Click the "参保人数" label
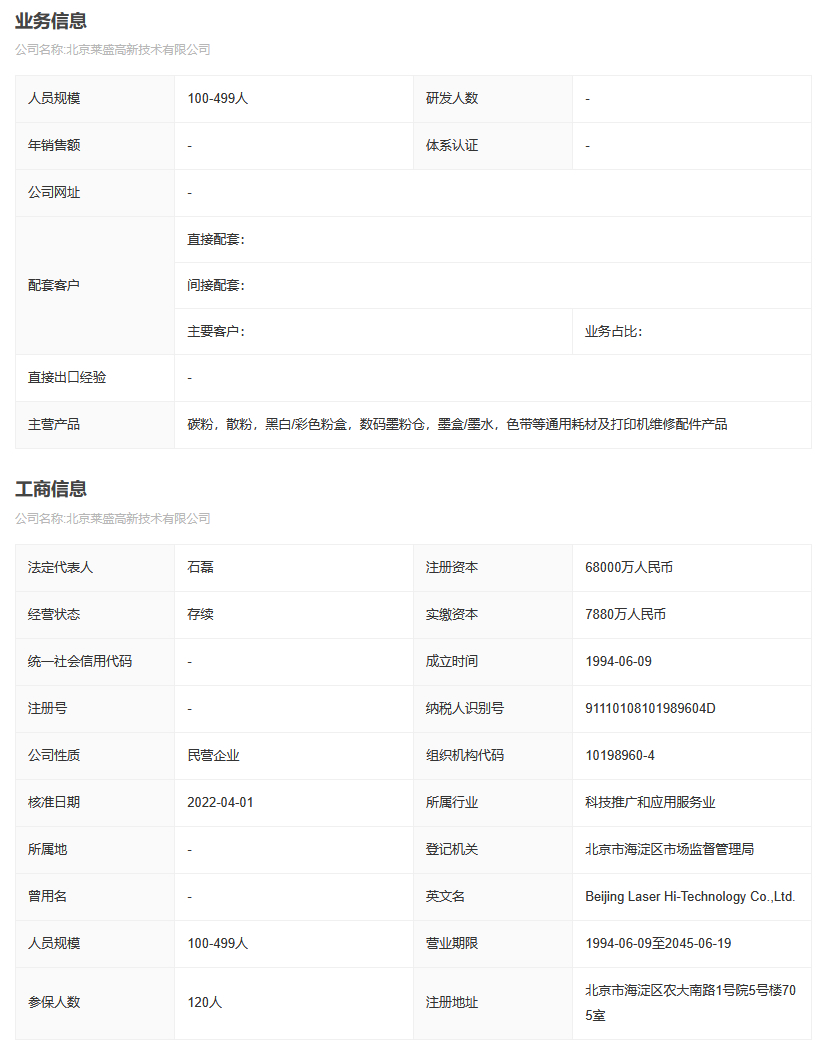Screen dimensions: 826x1050 [54, 1002]
